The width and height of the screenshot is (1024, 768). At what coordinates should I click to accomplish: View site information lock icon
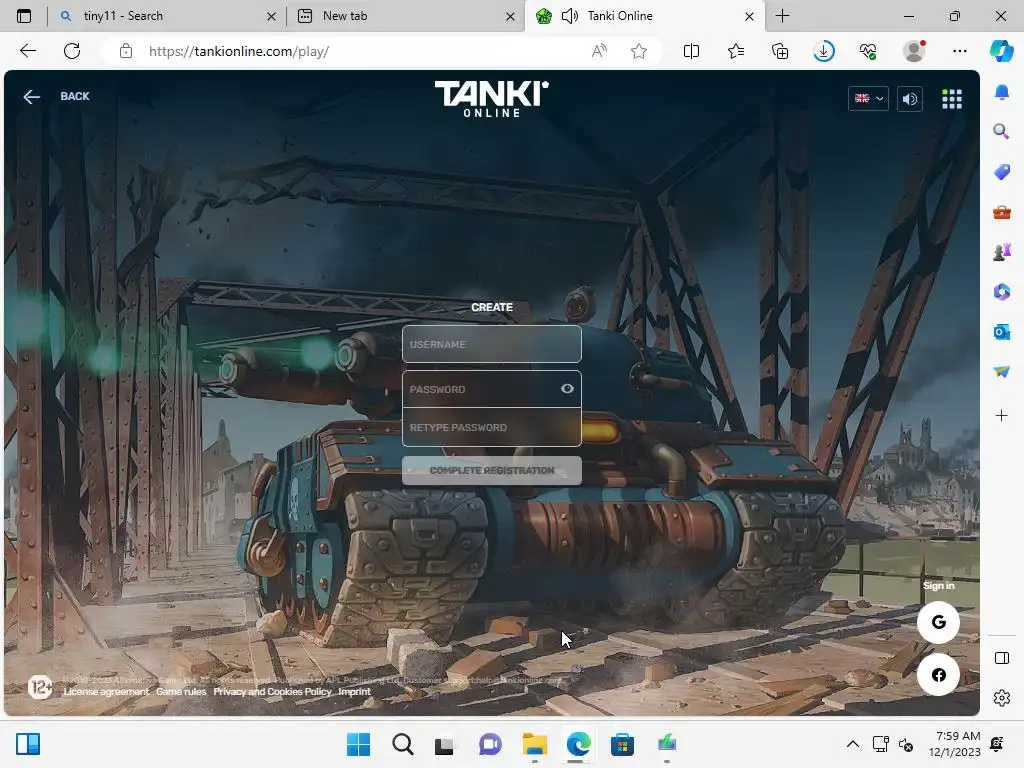pyautogui.click(x=126, y=51)
